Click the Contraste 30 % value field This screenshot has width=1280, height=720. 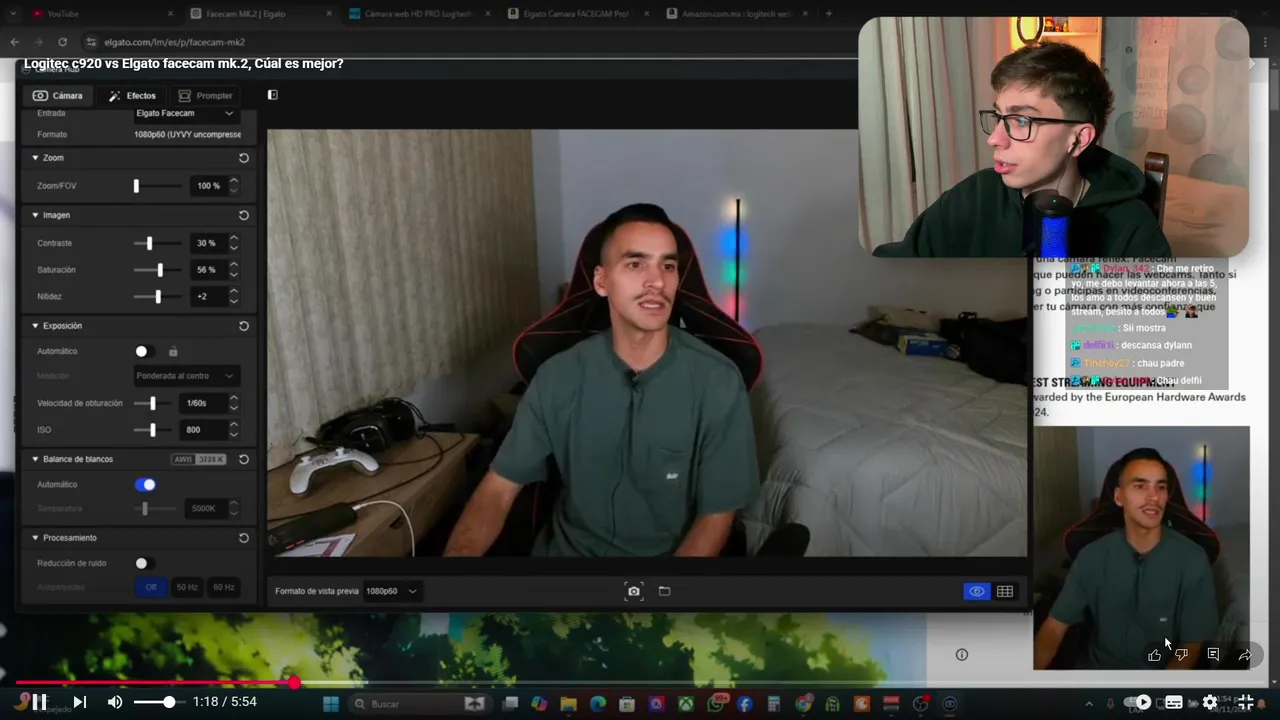click(x=207, y=243)
